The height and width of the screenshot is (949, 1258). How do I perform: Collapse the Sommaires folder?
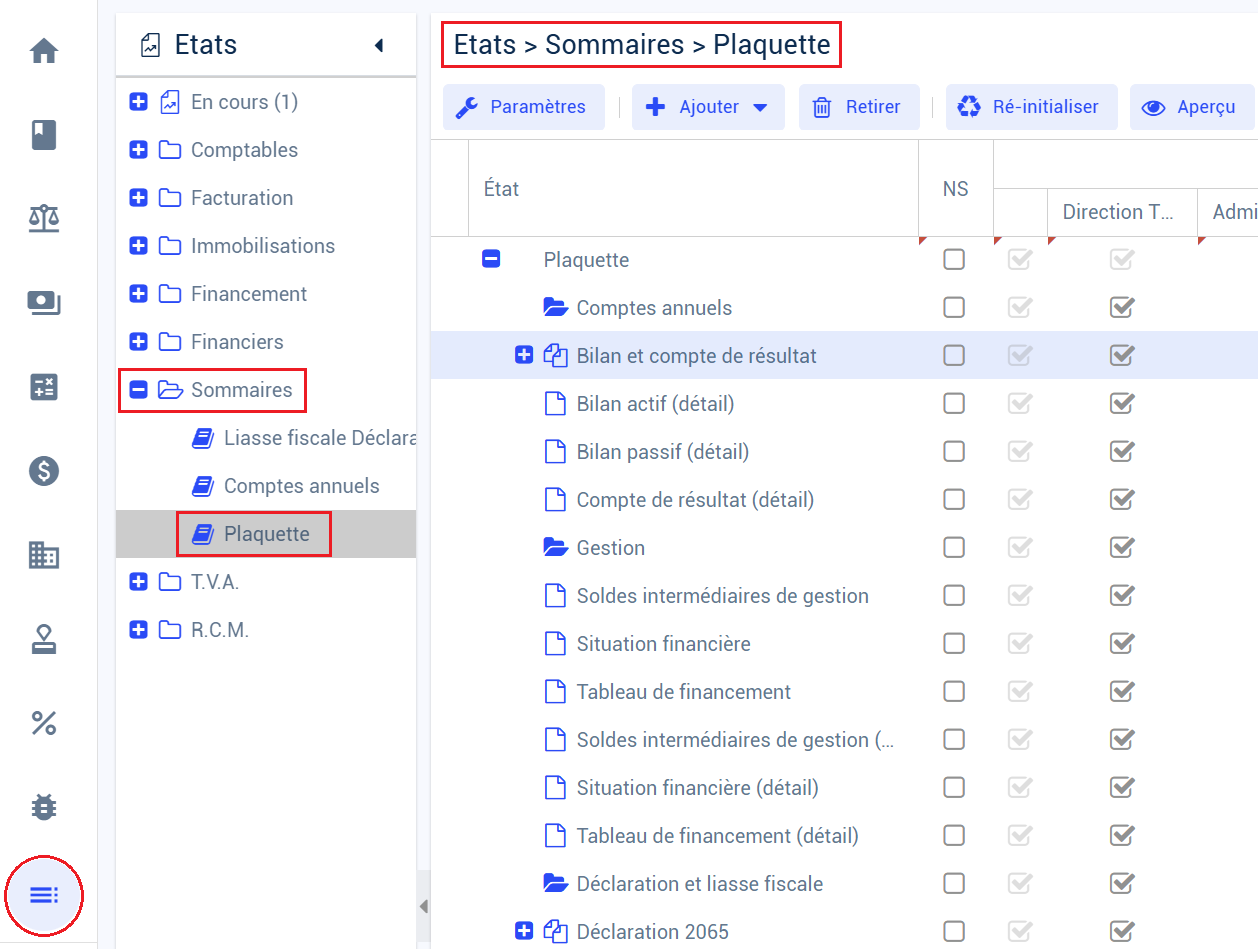pos(139,390)
